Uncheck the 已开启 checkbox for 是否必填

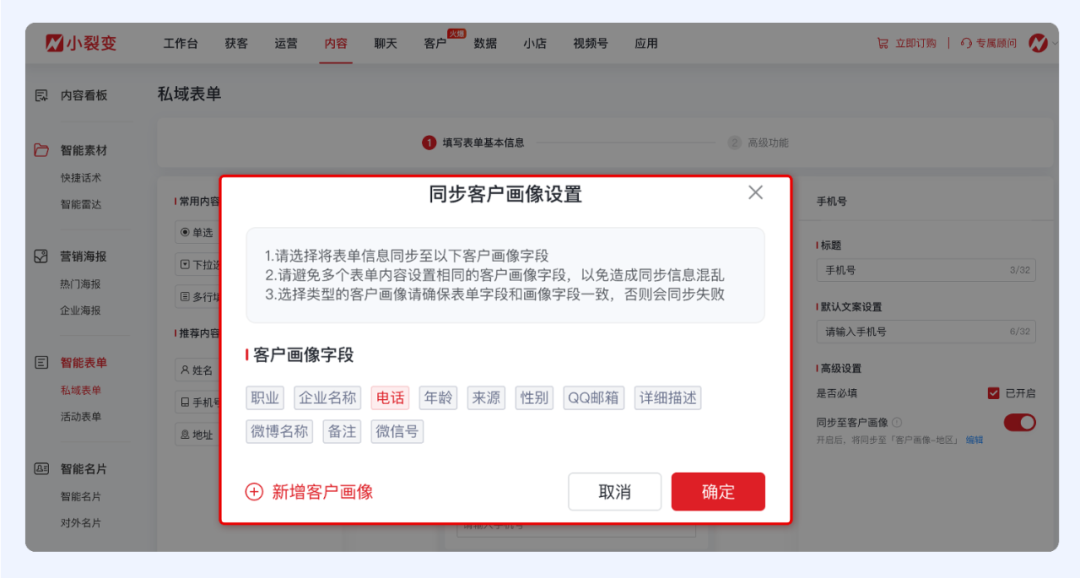(x=993, y=393)
